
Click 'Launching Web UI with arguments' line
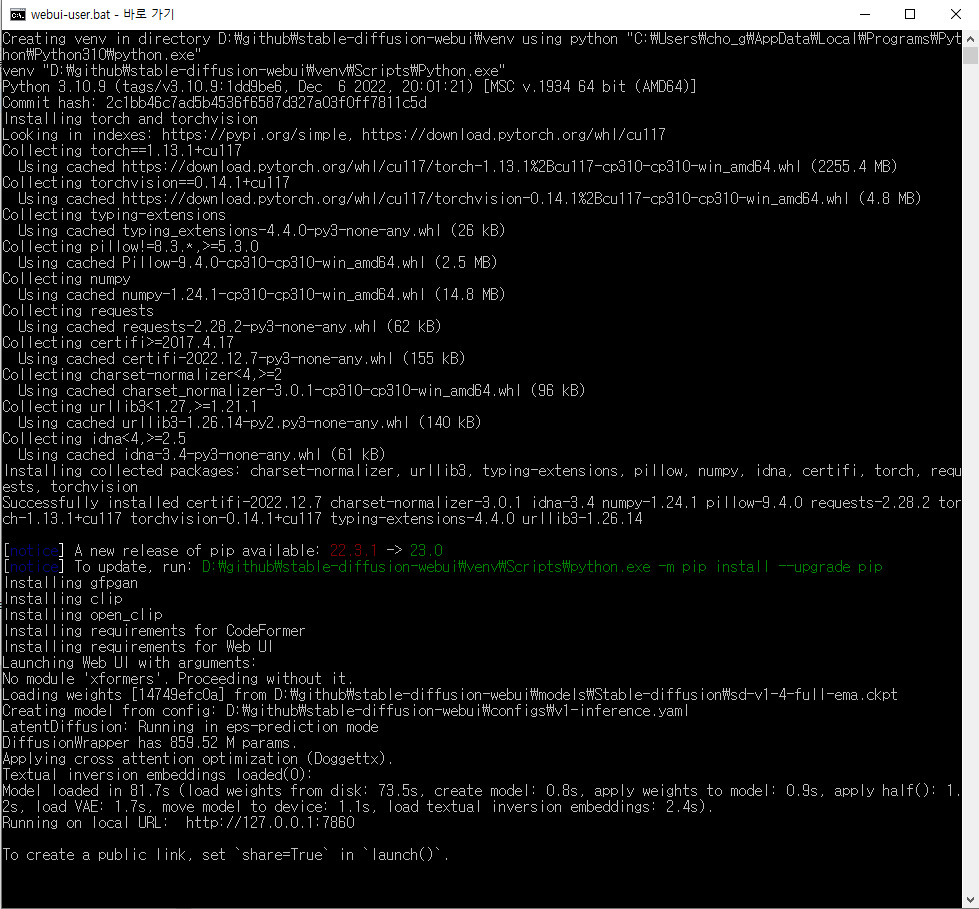tap(129, 662)
